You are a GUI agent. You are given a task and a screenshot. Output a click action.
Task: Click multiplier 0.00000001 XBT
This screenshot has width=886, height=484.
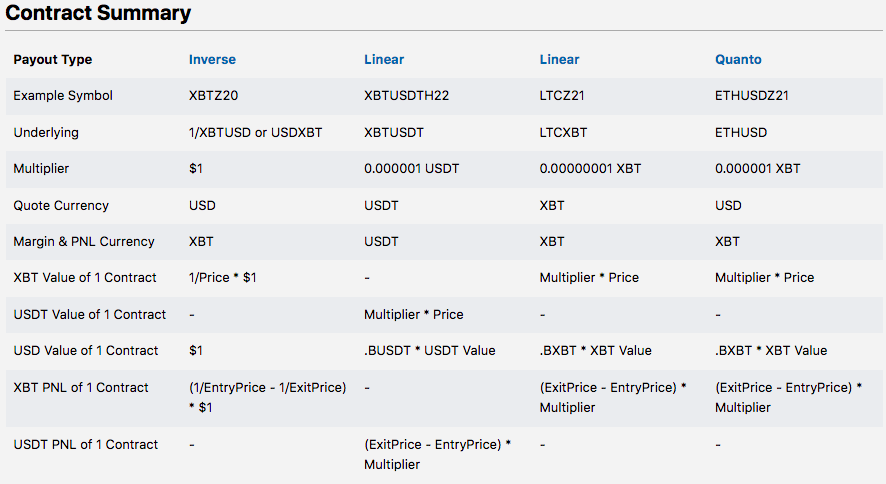tap(590, 168)
